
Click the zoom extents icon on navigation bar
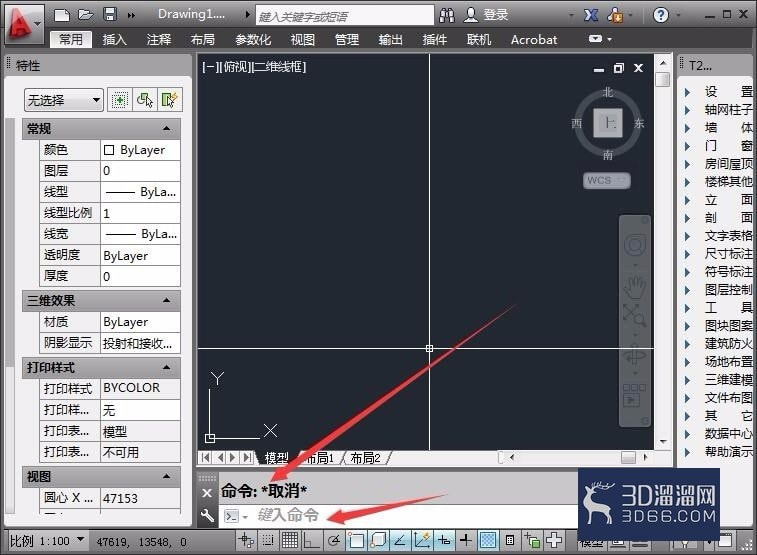tap(634, 315)
